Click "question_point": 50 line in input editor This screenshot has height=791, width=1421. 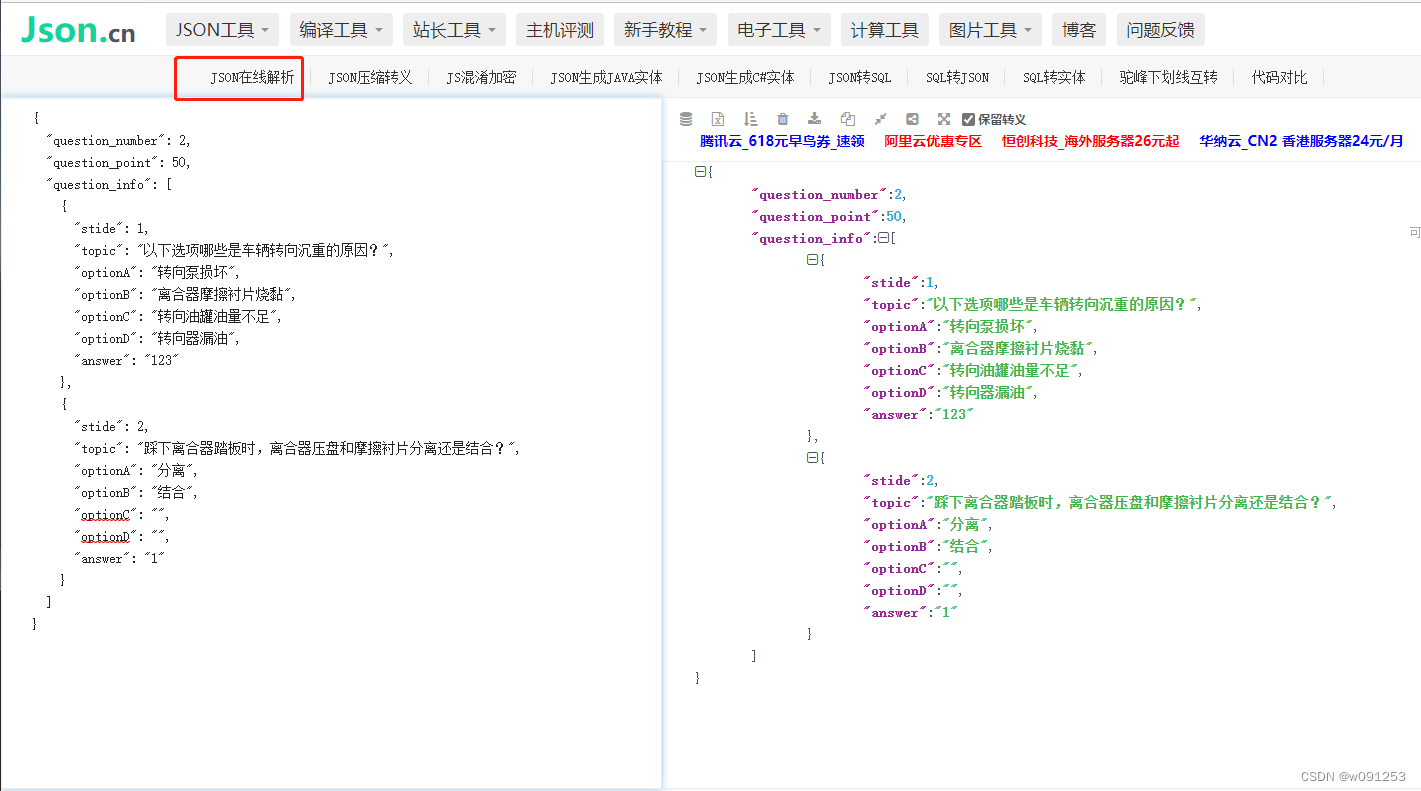tap(118, 163)
